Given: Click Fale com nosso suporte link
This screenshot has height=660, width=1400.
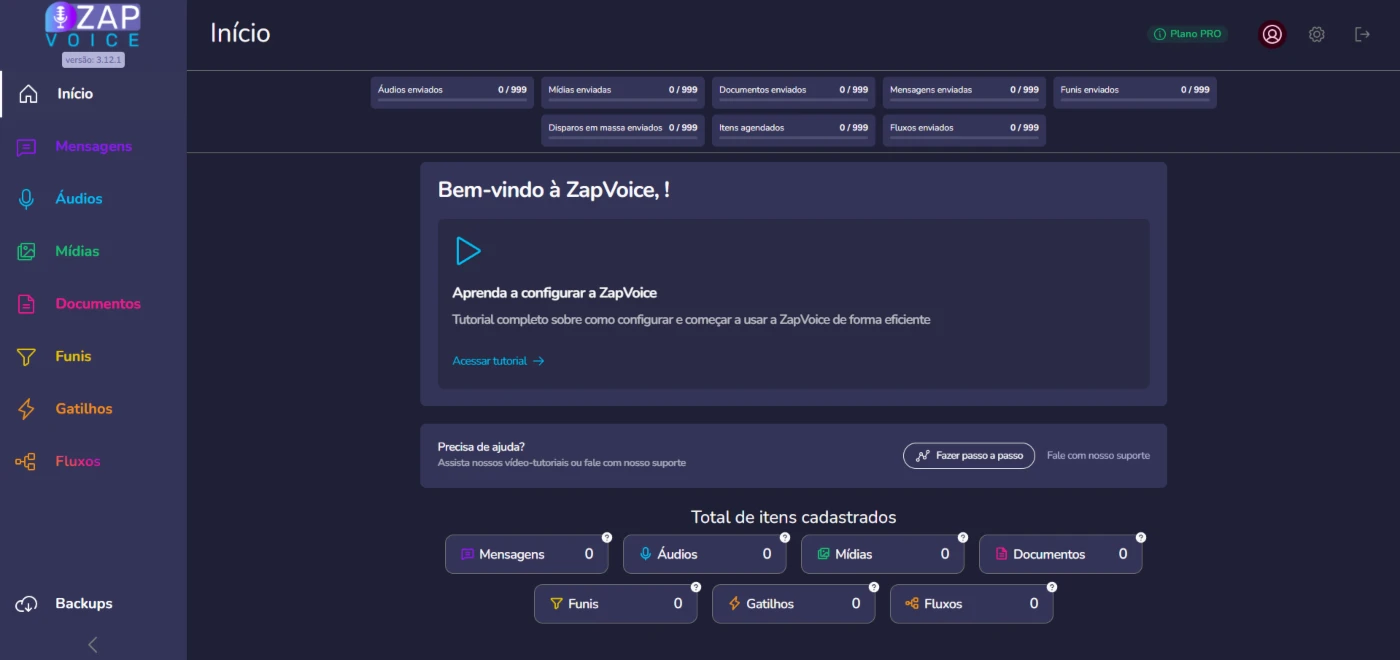Looking at the screenshot, I should coord(1098,456).
